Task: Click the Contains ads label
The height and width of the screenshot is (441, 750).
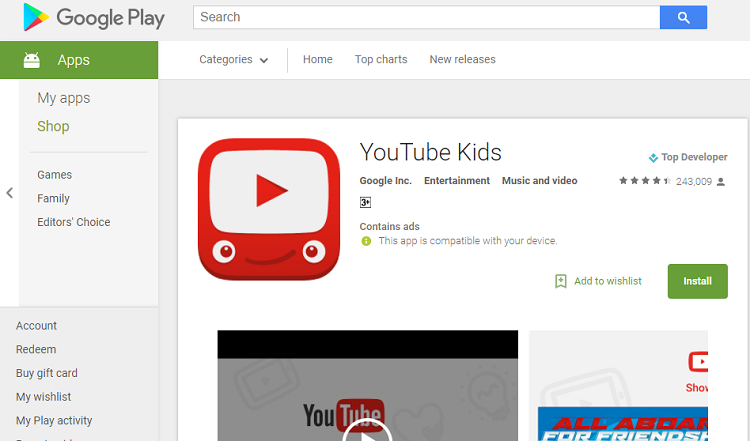Action: point(389,227)
